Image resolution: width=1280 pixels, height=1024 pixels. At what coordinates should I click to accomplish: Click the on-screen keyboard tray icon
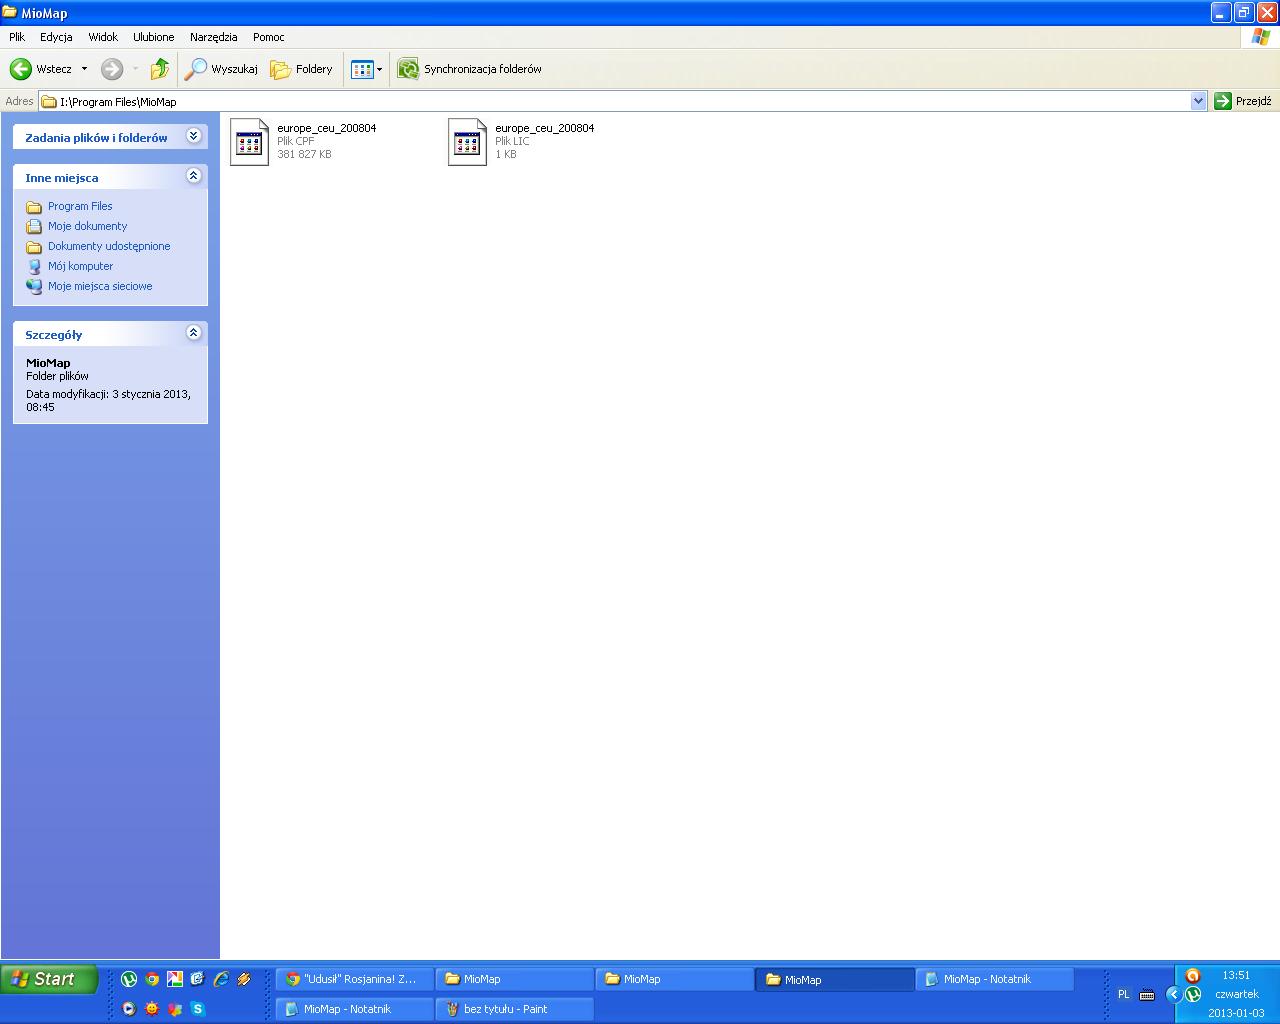tap(1147, 994)
